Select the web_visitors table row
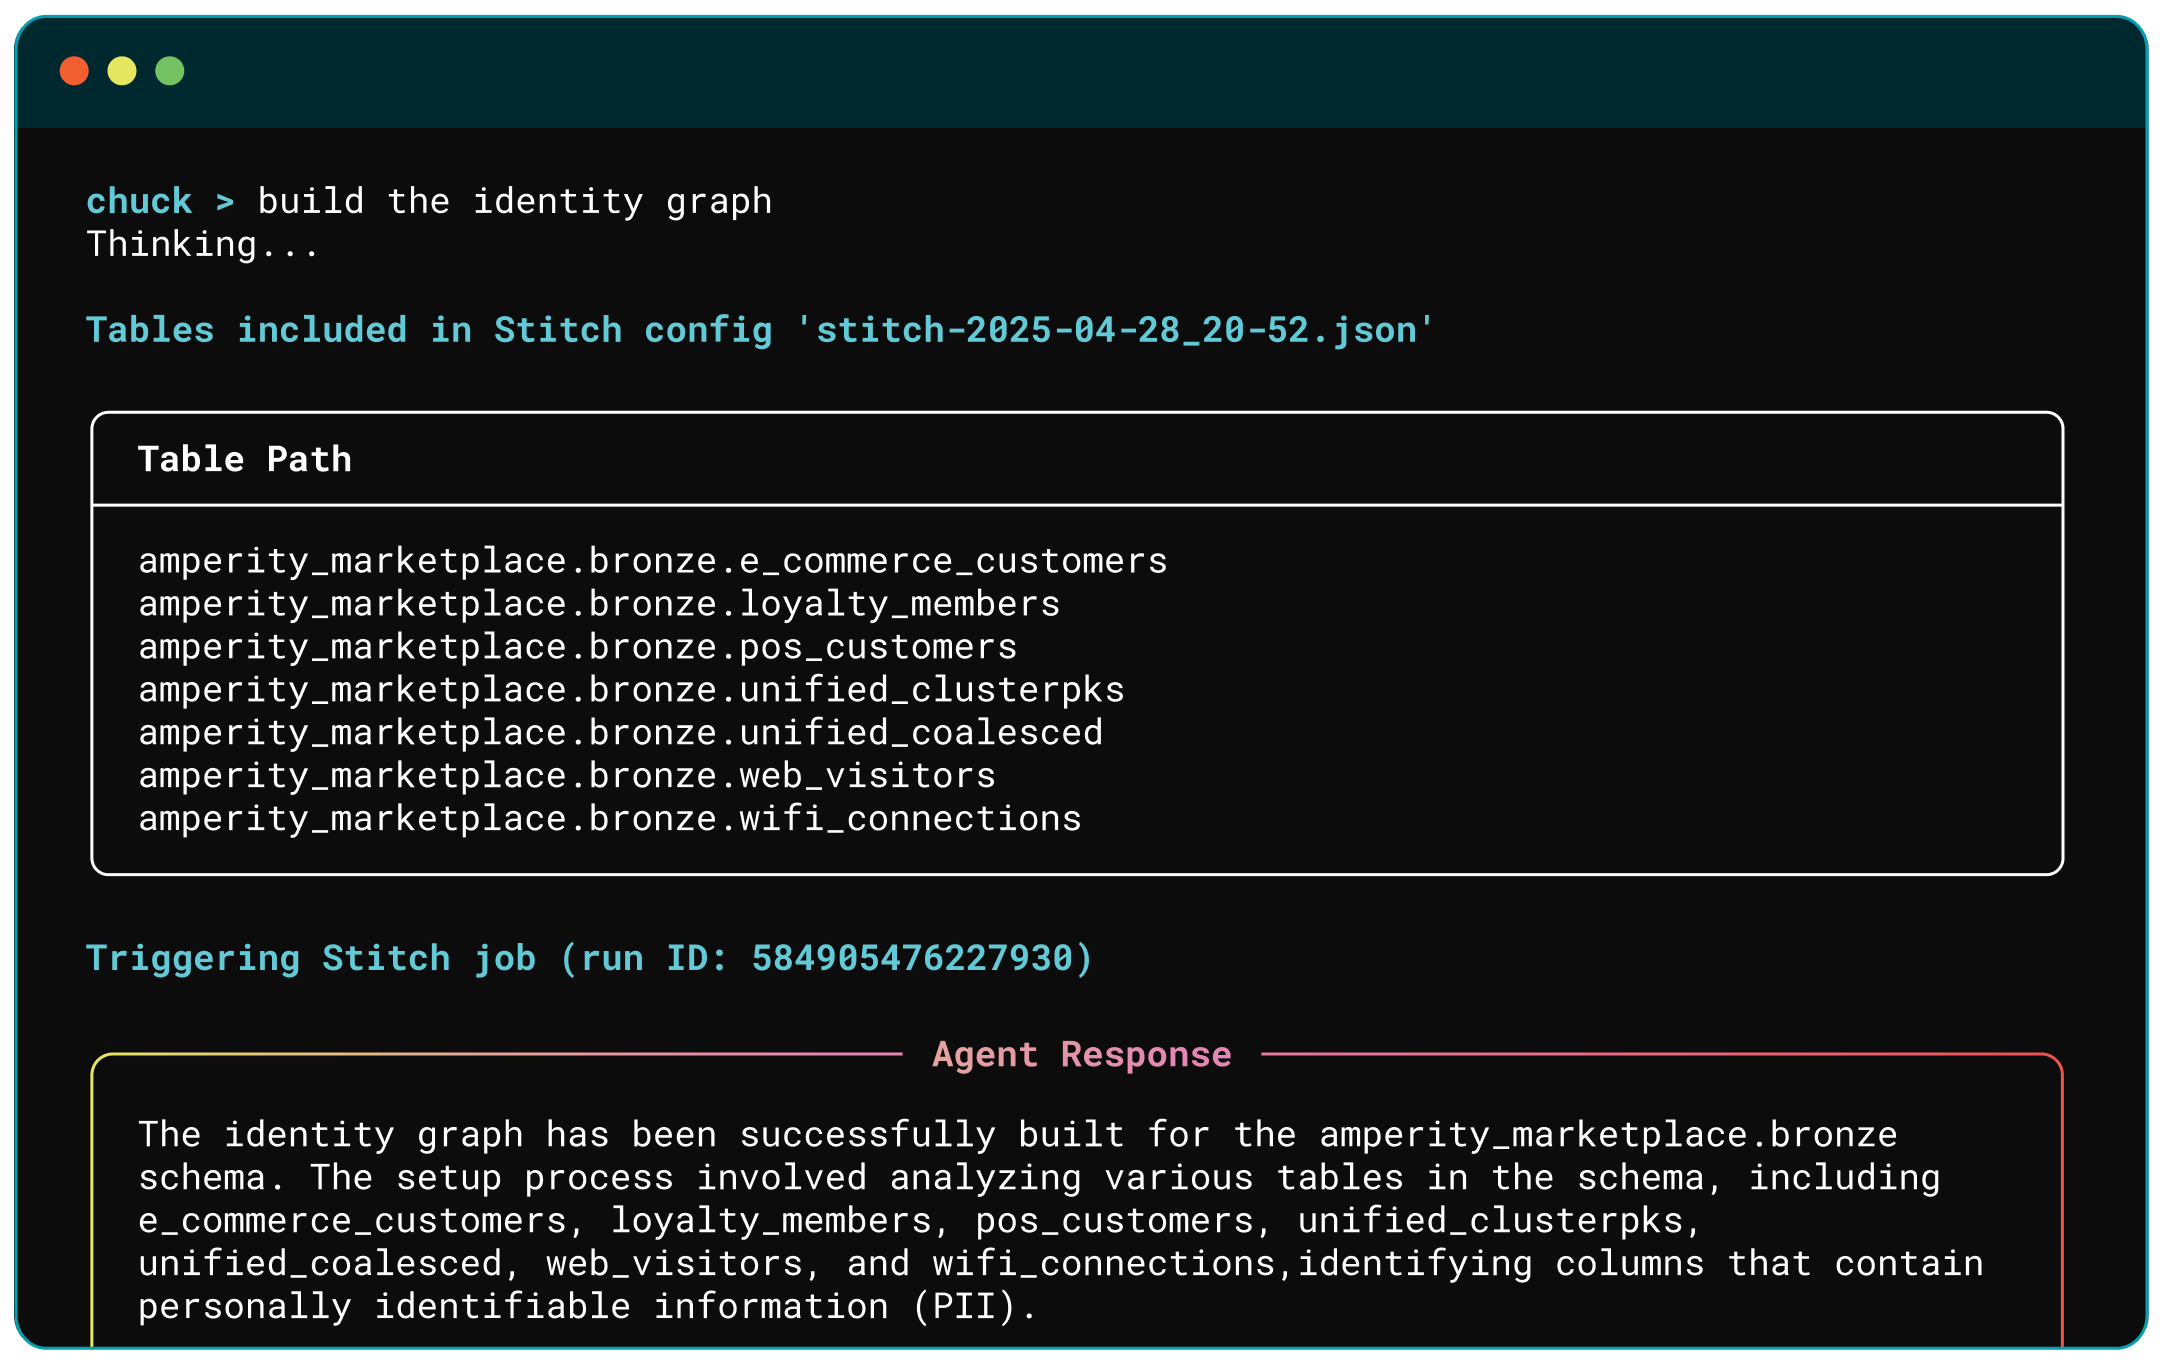2160x1365 pixels. pyautogui.click(x=566, y=776)
